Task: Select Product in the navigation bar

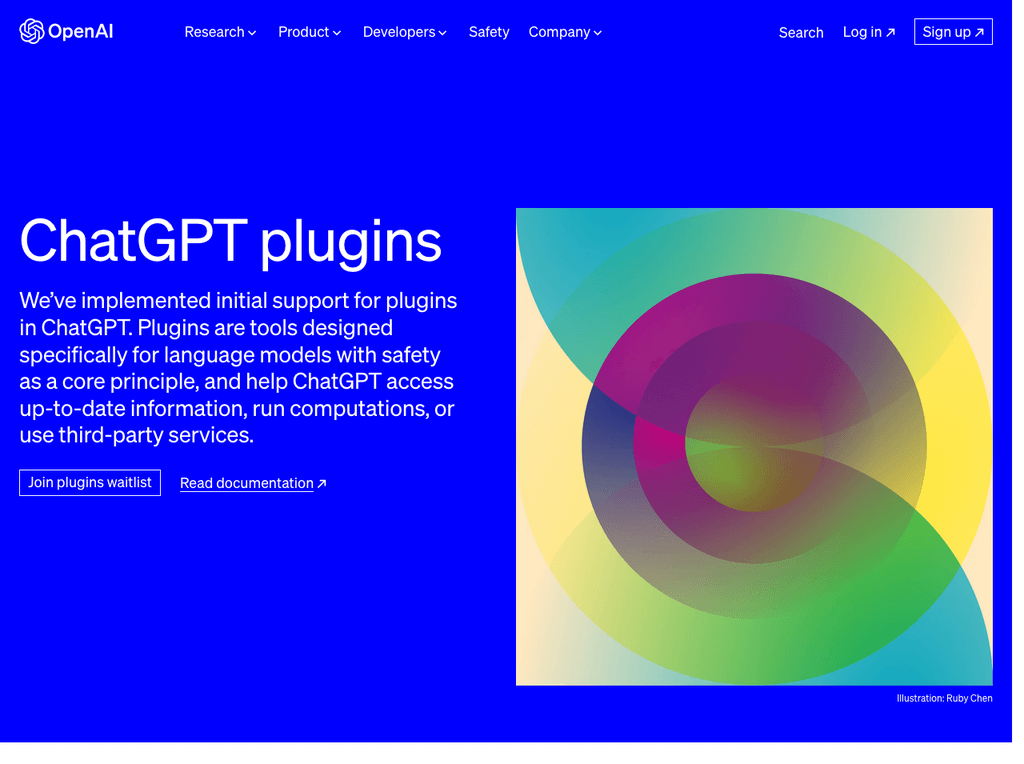Action: (x=303, y=32)
